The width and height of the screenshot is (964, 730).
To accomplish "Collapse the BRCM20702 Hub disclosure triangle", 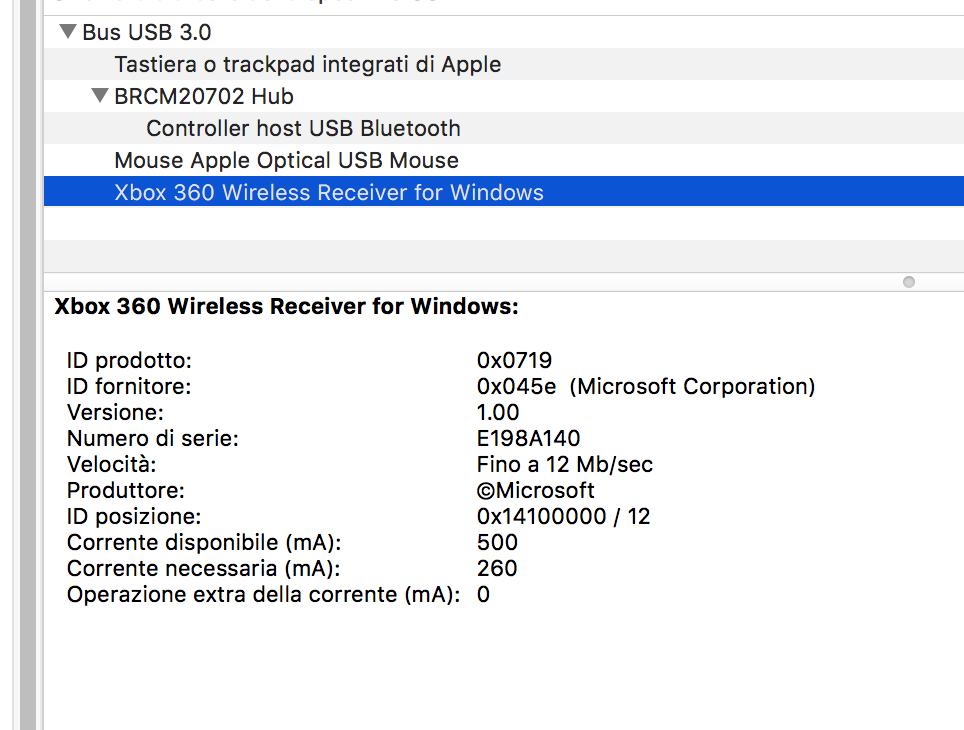I will pyautogui.click(x=99, y=96).
